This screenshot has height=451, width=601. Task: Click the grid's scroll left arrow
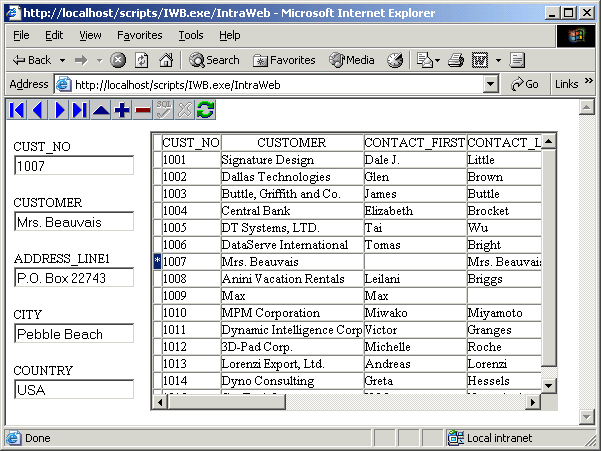(160, 402)
